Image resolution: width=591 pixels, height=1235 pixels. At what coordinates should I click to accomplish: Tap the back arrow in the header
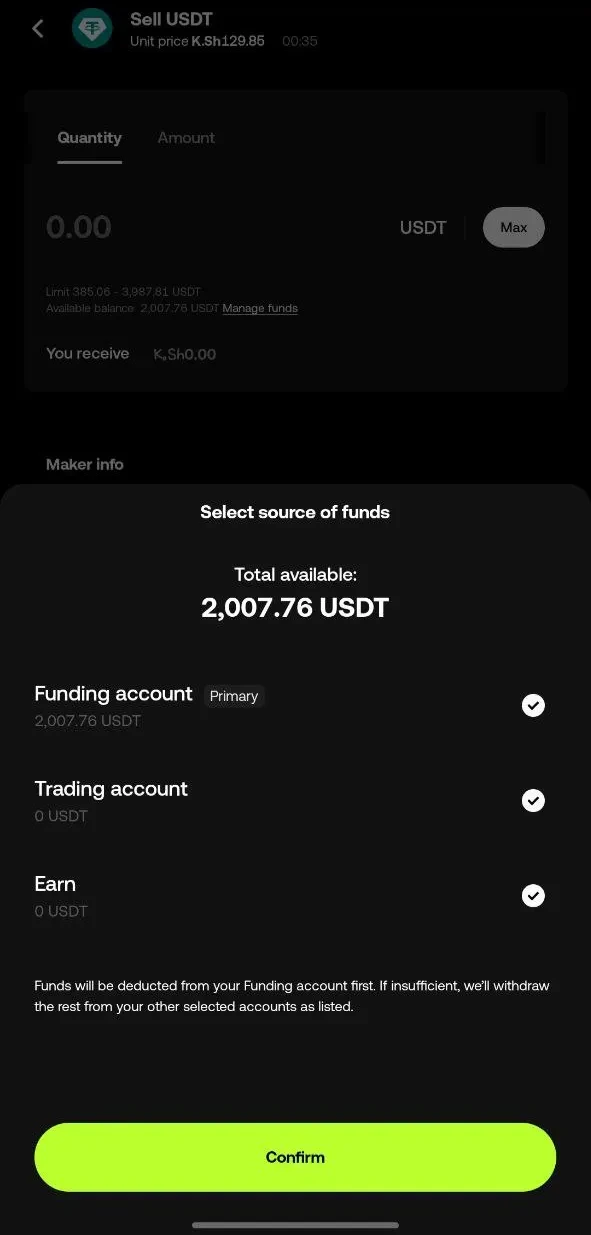(37, 28)
